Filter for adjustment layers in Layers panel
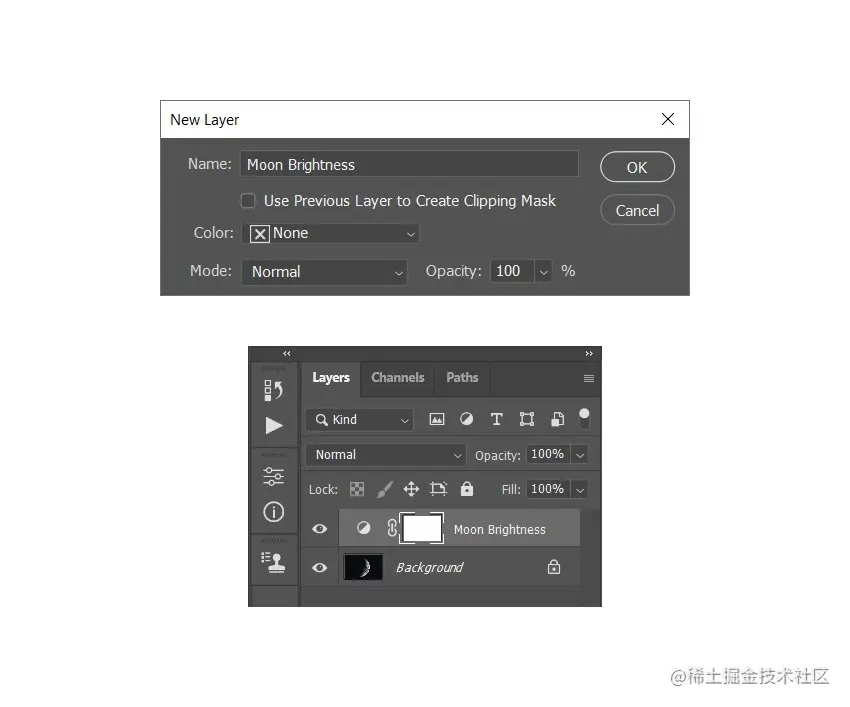Screen dimensions: 850x707 pos(466,419)
